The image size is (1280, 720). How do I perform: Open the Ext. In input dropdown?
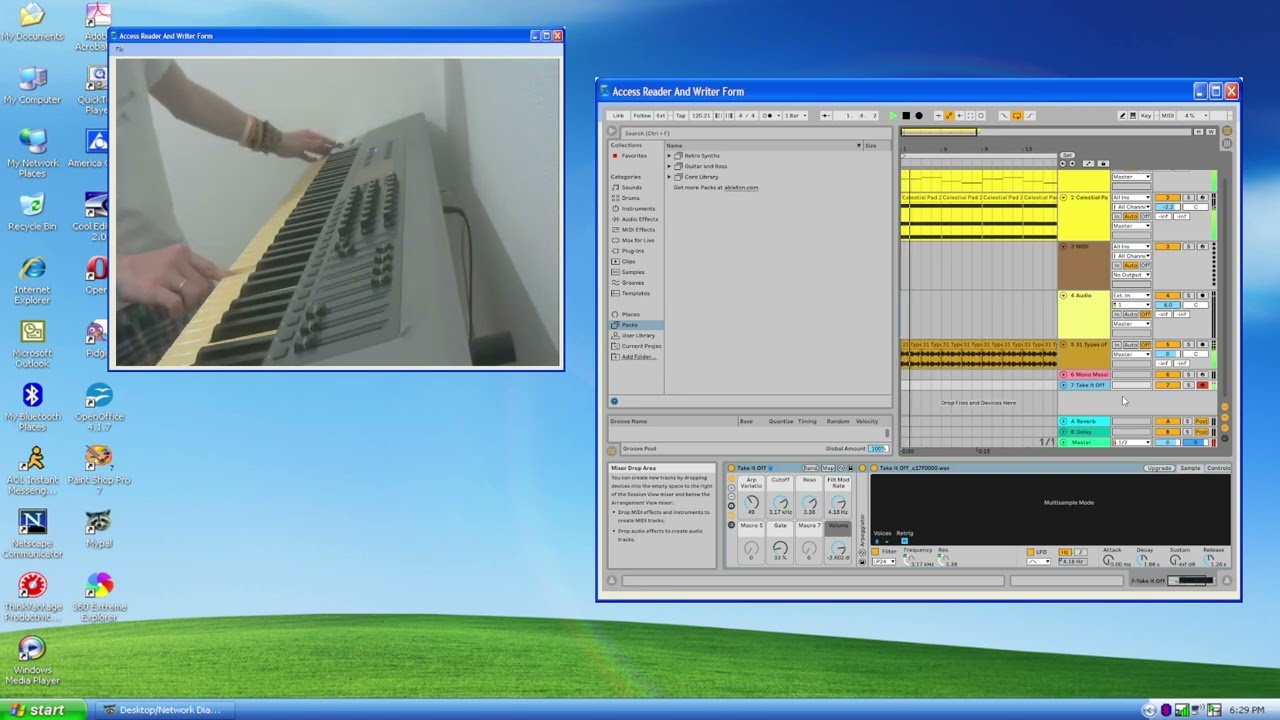click(x=1131, y=295)
